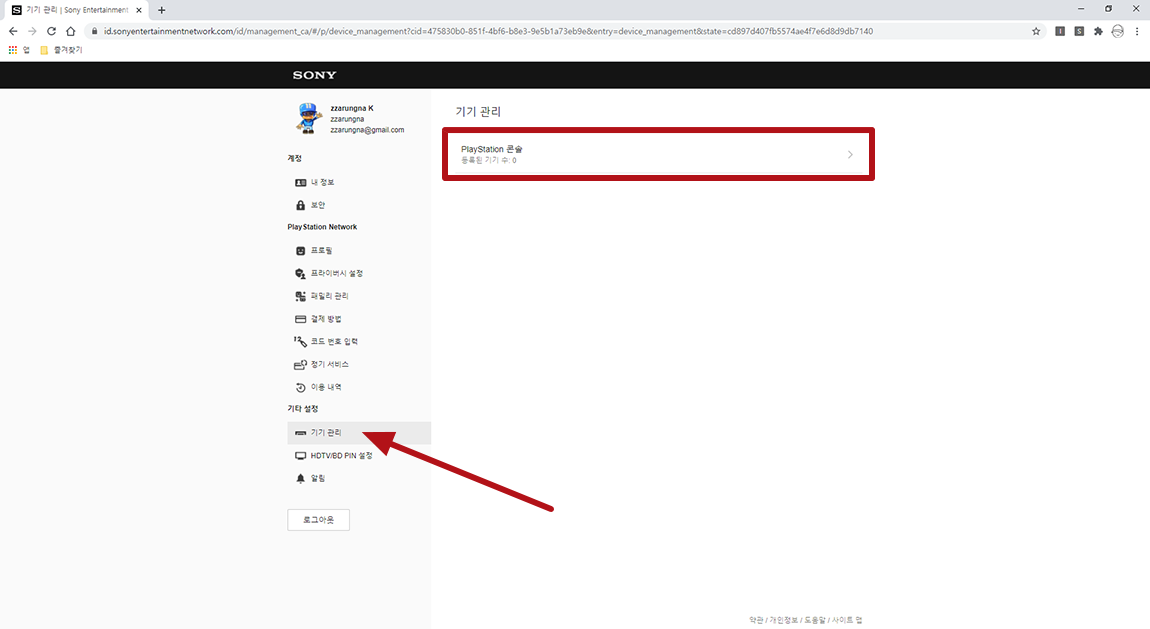Viewport: 1150px width, 629px height.
Task: Open the browser profile avatar icon
Action: coord(1117,32)
